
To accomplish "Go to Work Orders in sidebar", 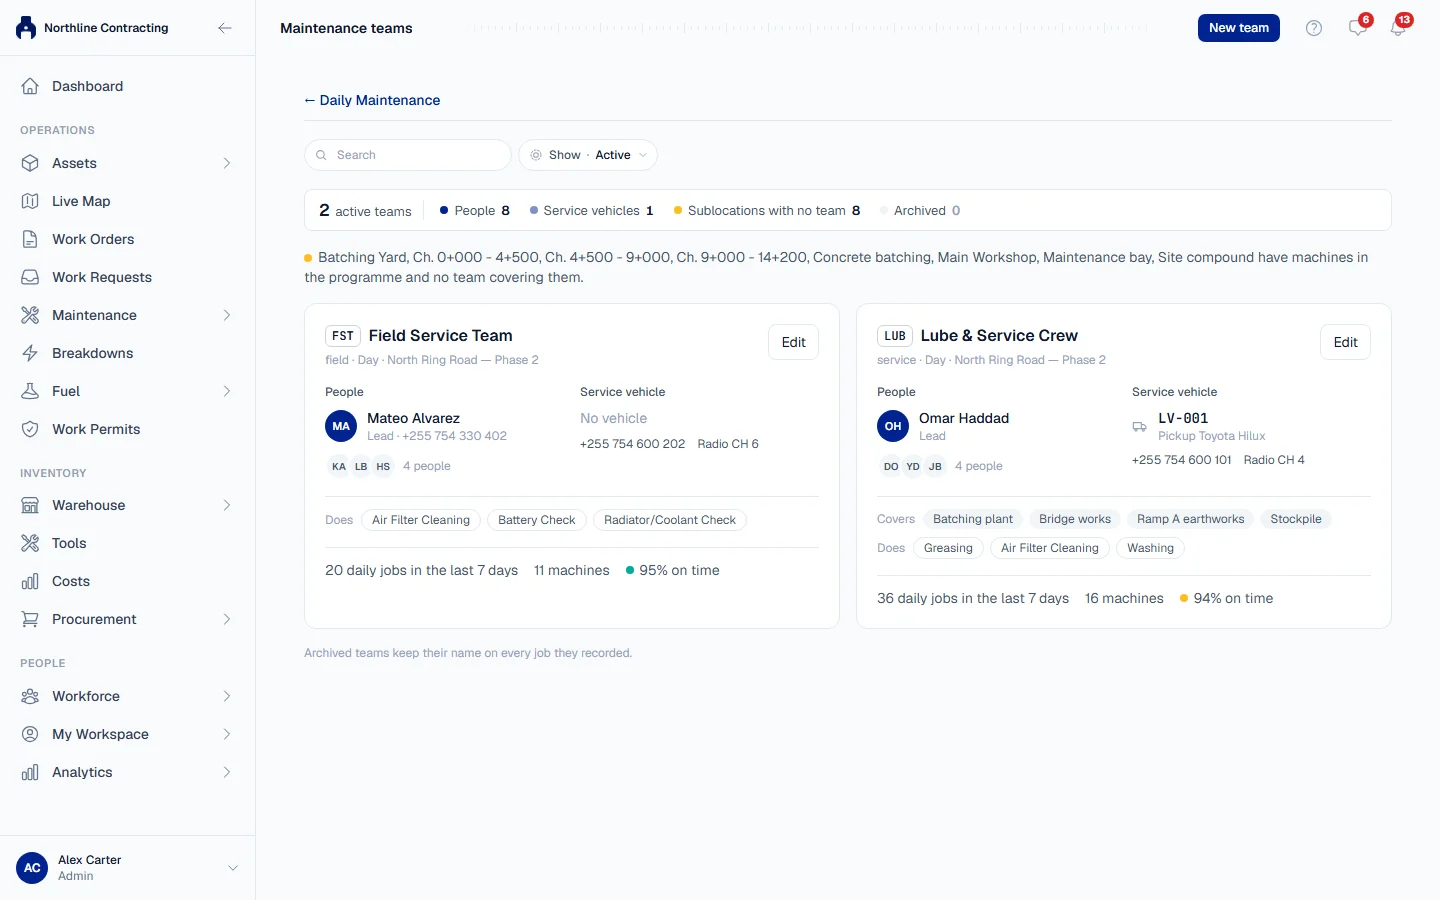I will pyautogui.click(x=128, y=239).
